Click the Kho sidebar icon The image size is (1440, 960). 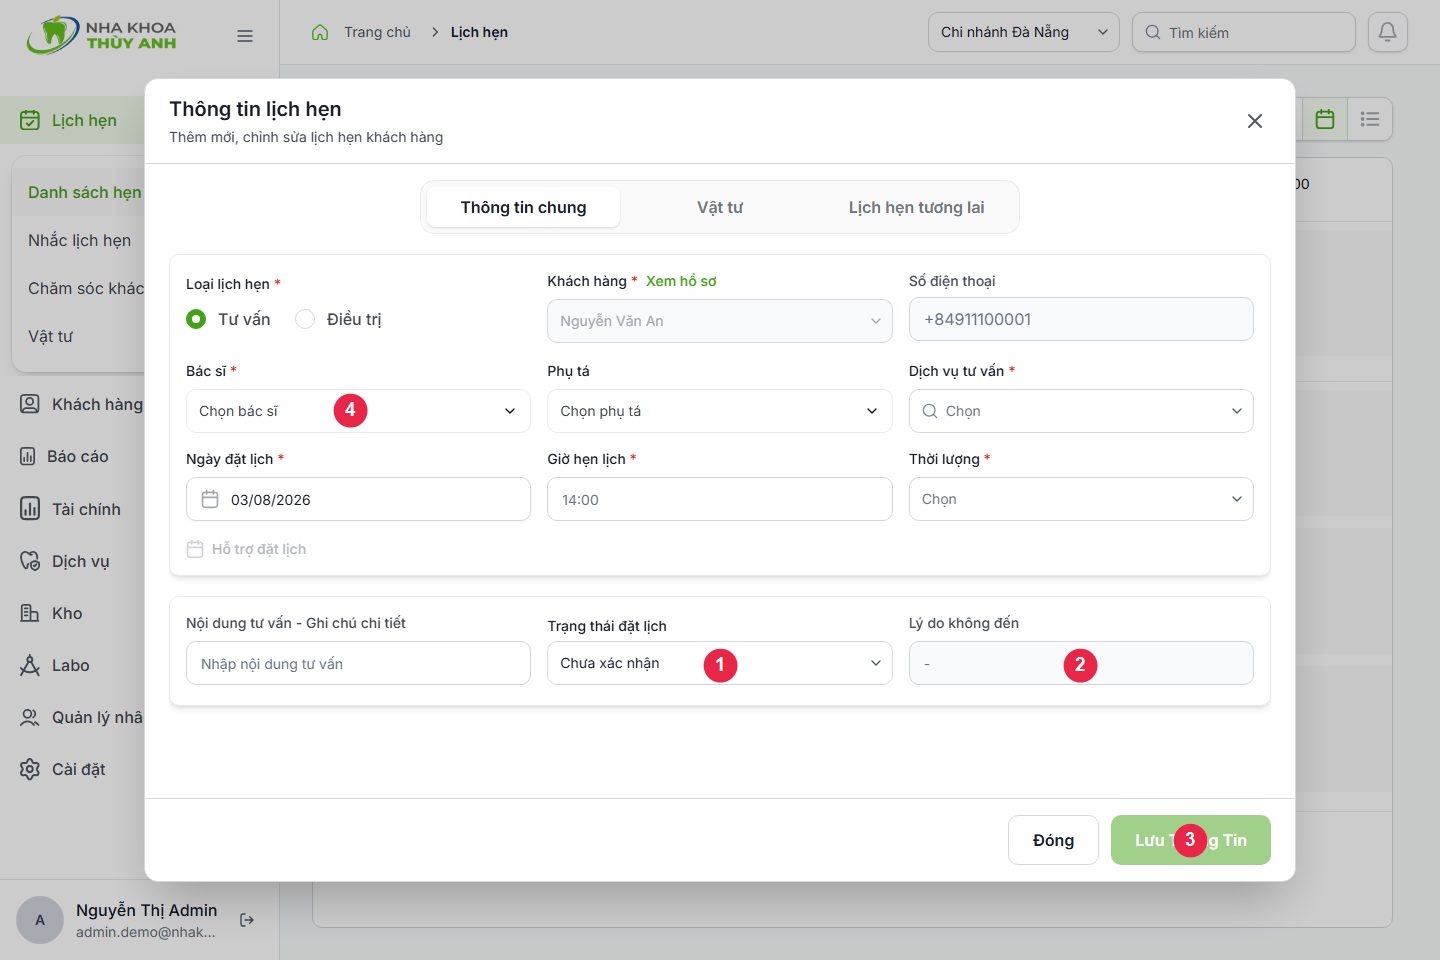point(30,613)
